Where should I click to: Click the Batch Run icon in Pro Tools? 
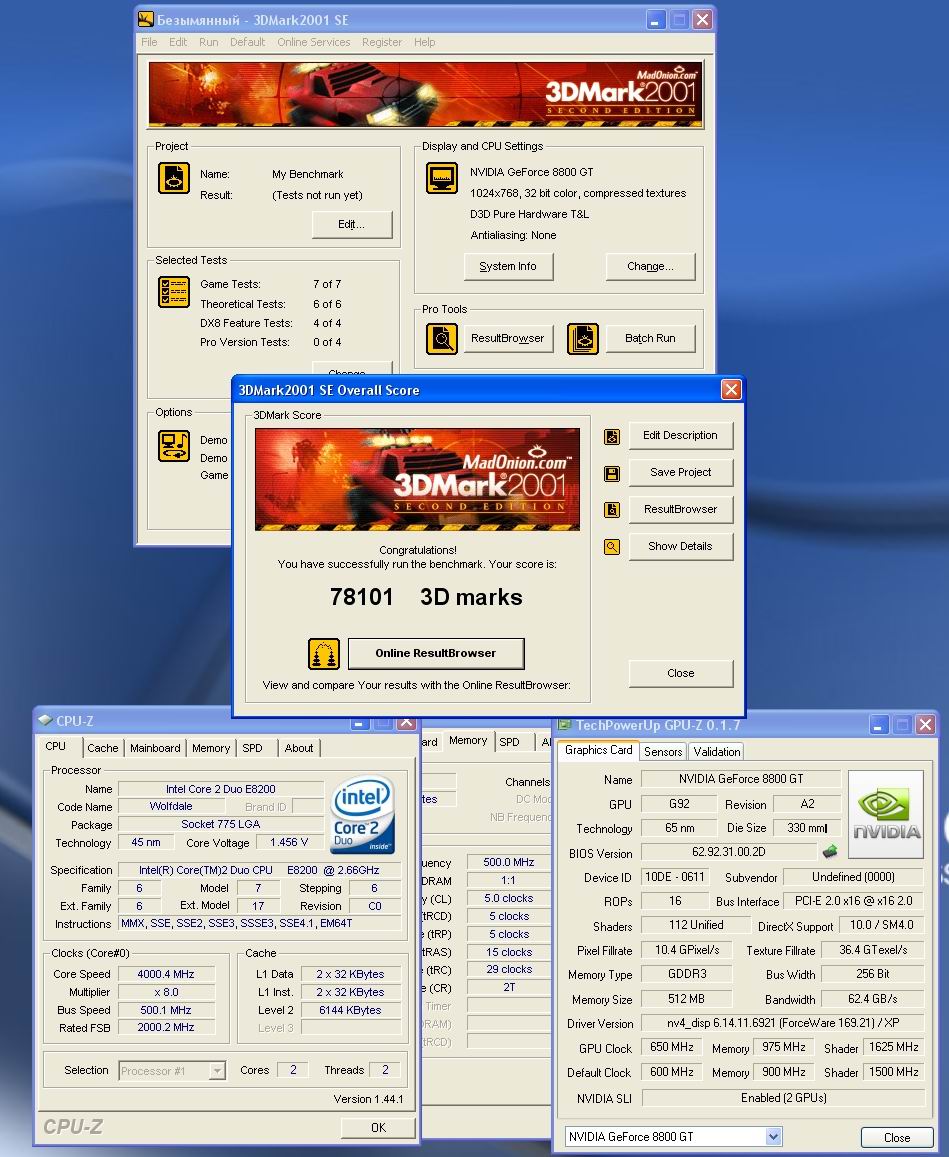[583, 339]
